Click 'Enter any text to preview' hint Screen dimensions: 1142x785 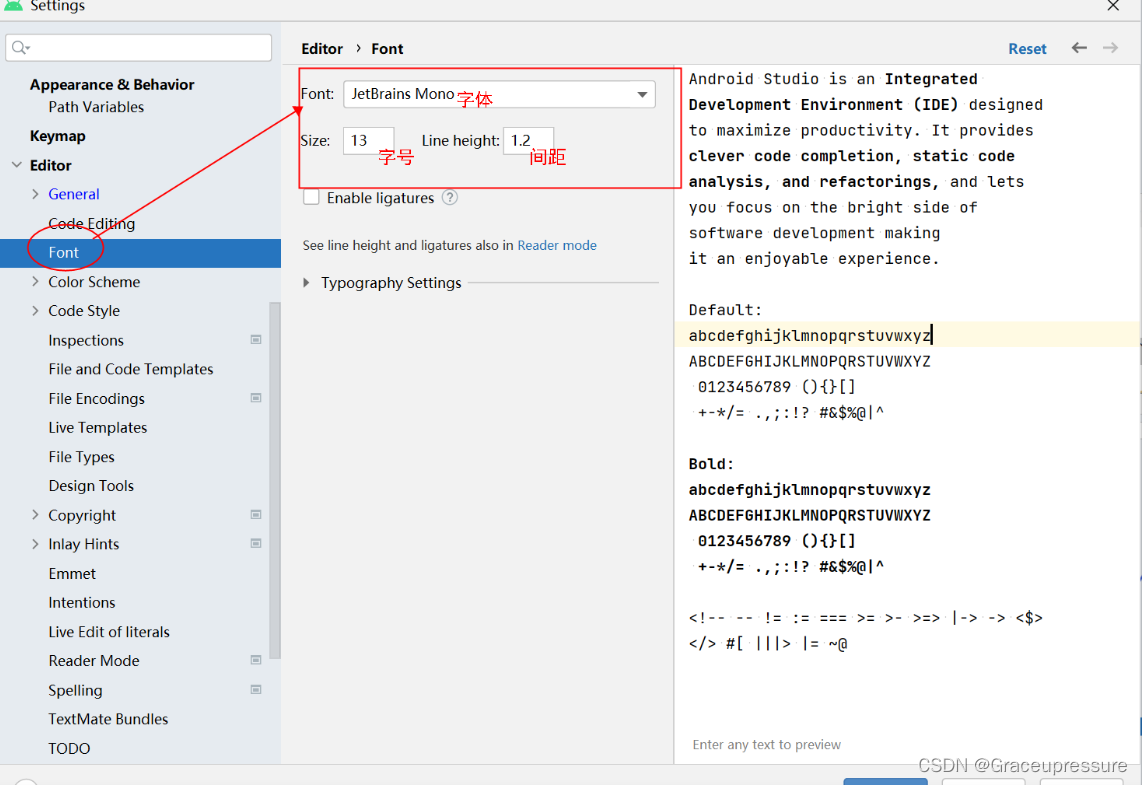766,744
